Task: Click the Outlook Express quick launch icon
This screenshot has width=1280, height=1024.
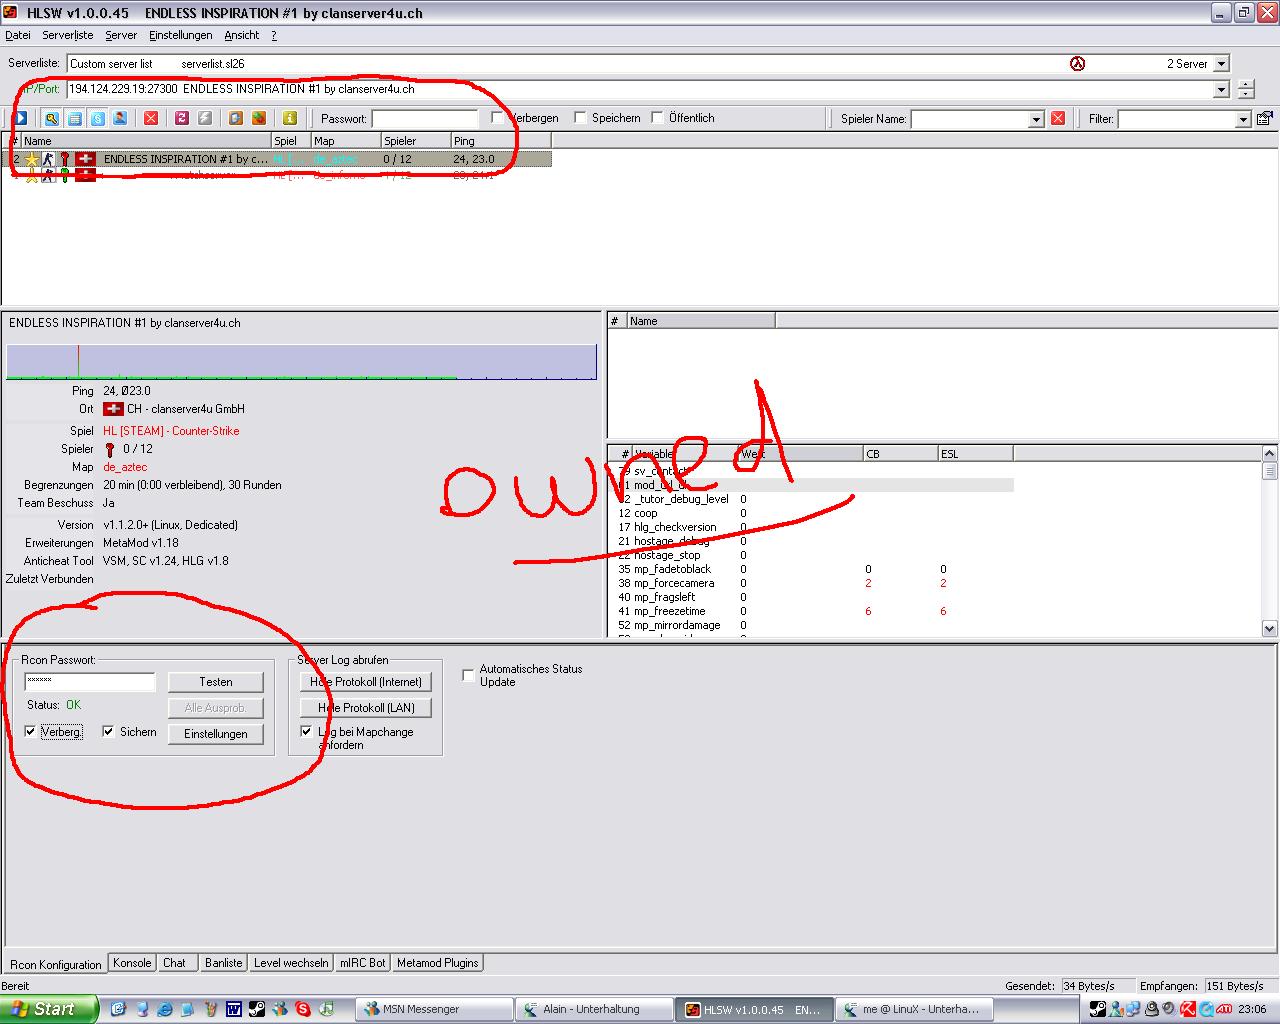Action: (x=118, y=1009)
